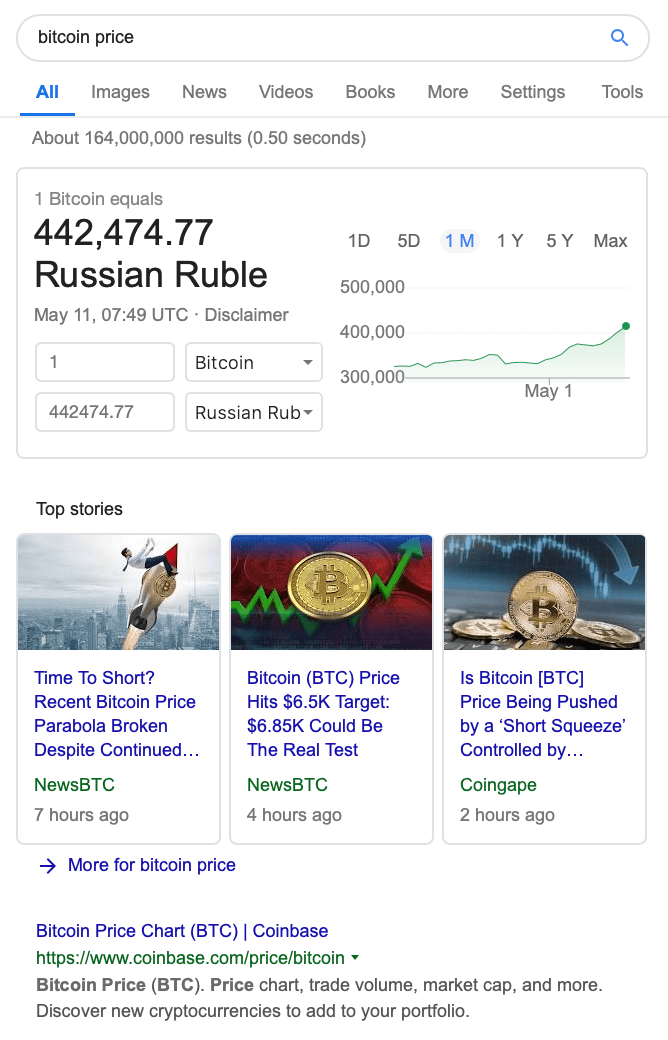Open the rocket-riding Bitcoin story thumbnail
The height and width of the screenshot is (1040, 668).
pyautogui.click(x=118, y=592)
